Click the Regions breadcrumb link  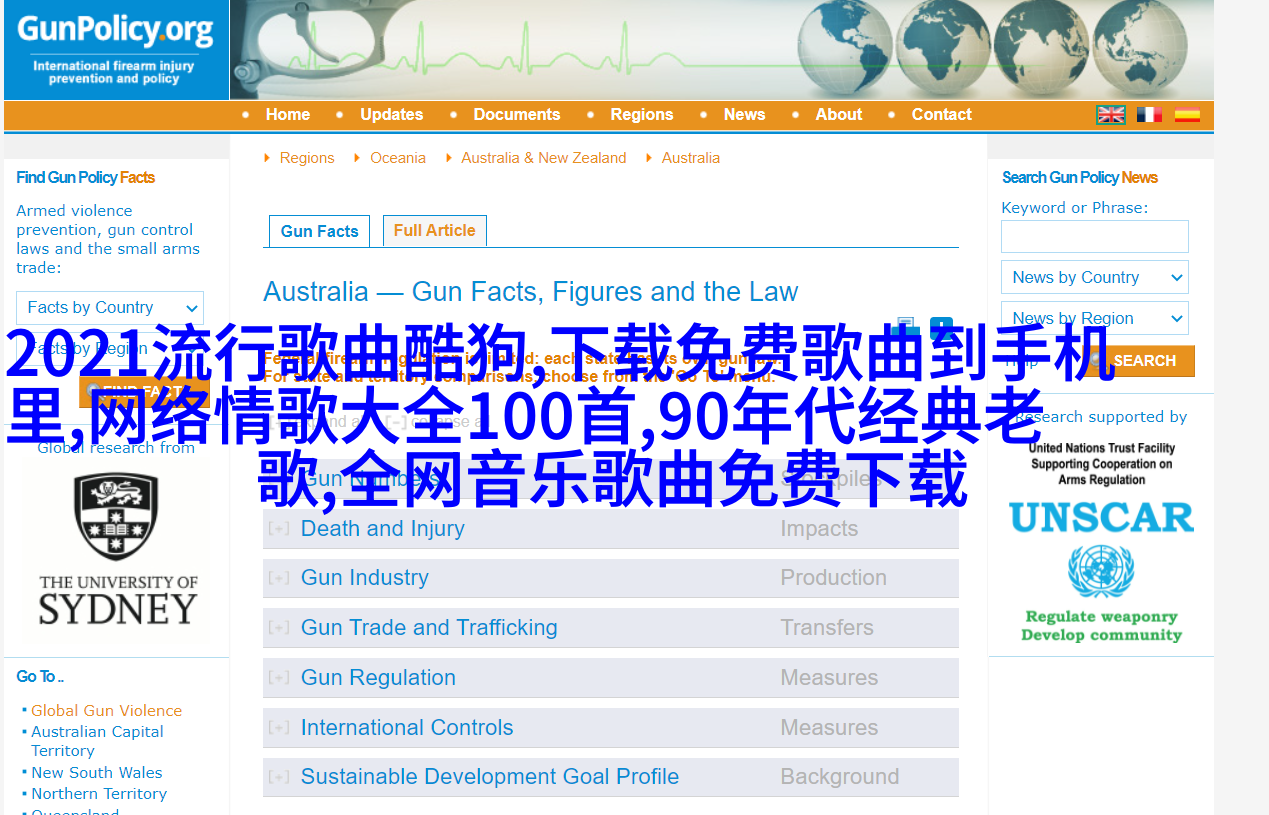307,158
